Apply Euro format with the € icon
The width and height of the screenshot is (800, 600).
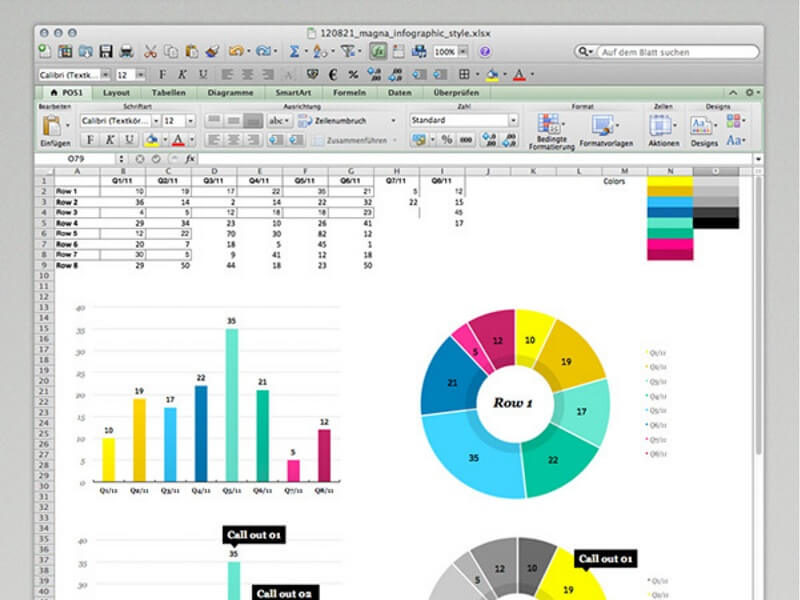click(333, 74)
